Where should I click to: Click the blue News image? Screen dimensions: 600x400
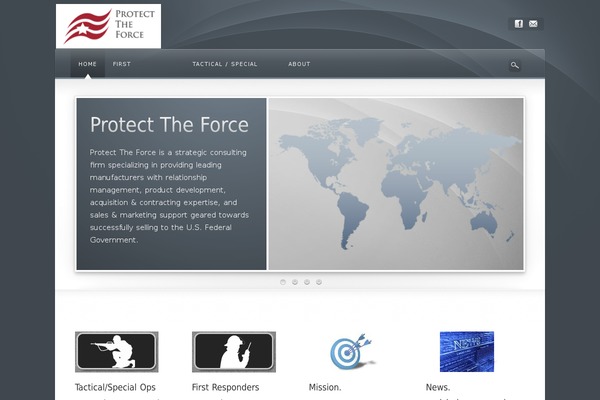(x=467, y=352)
